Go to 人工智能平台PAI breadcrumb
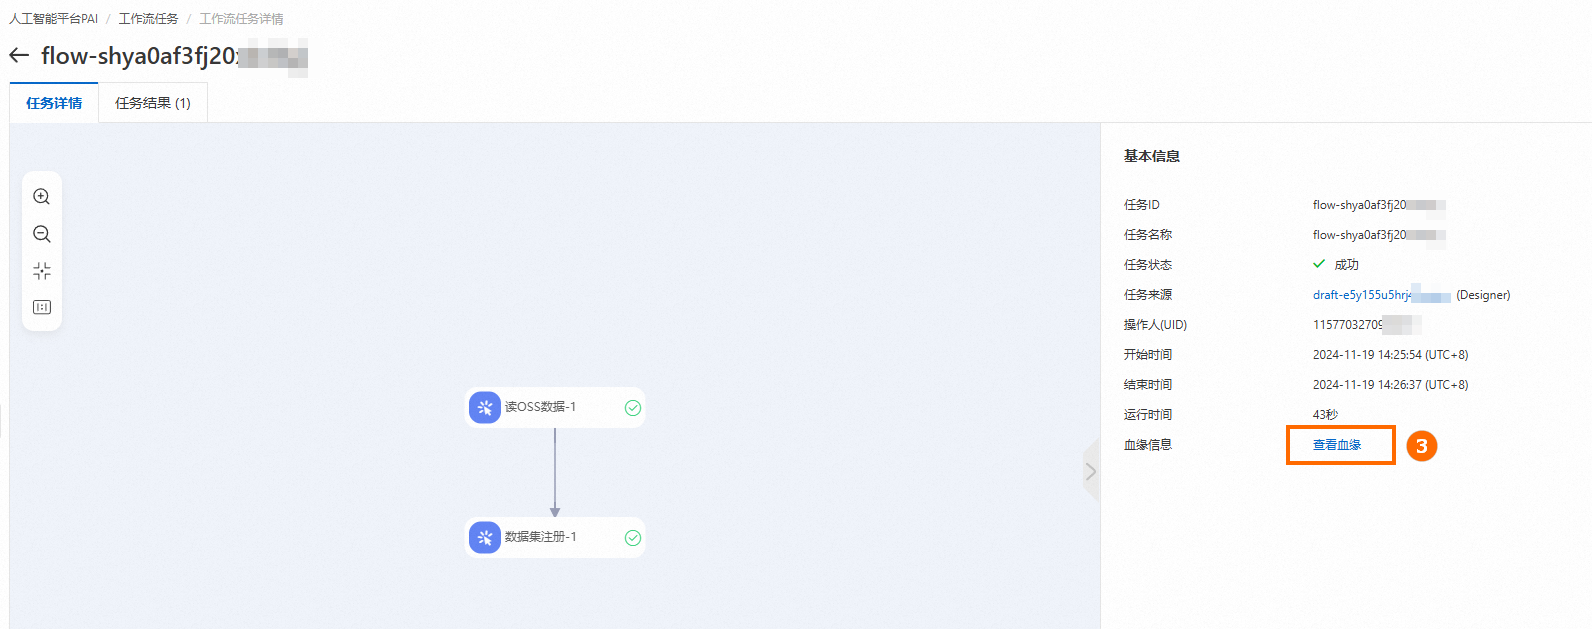This screenshot has height=629, width=1592. (x=54, y=19)
